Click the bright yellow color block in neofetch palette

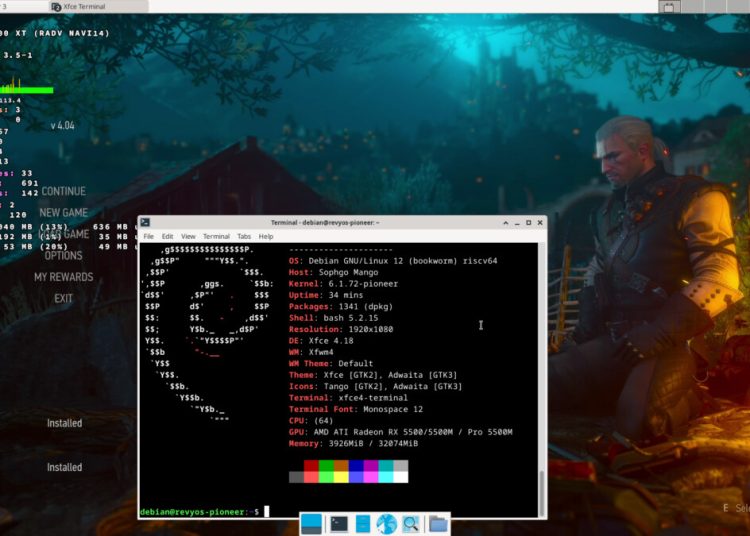tap(341, 477)
